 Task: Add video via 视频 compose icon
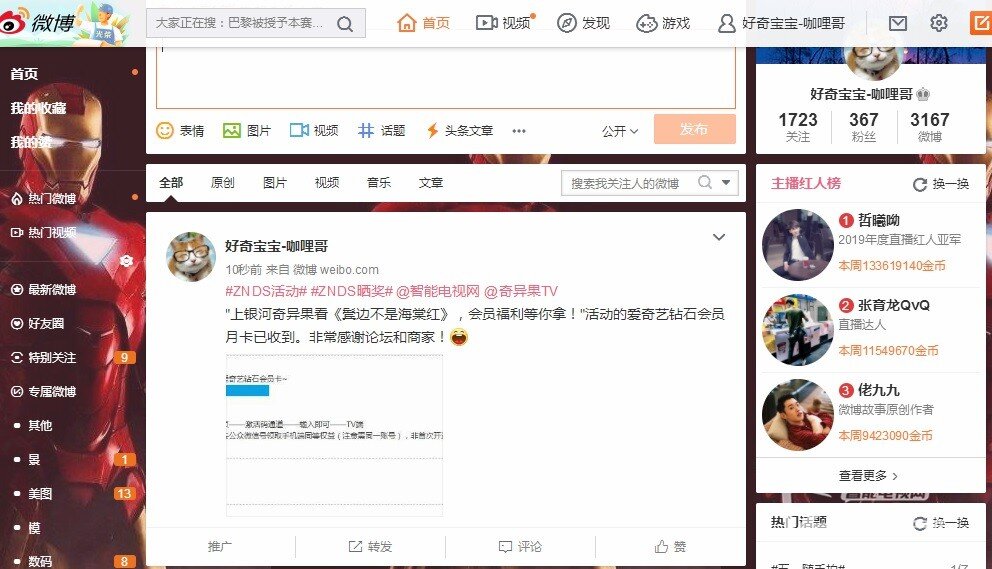coord(314,130)
